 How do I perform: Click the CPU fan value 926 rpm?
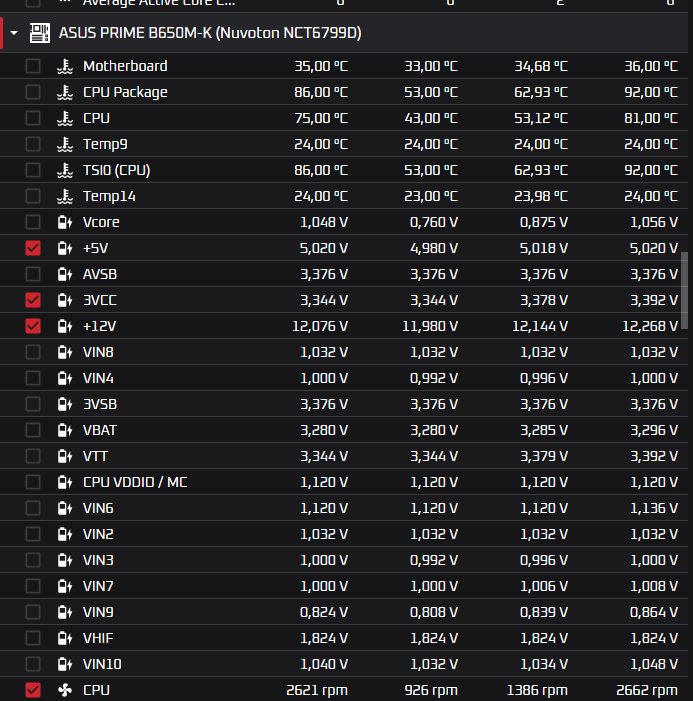[x=431, y=690]
